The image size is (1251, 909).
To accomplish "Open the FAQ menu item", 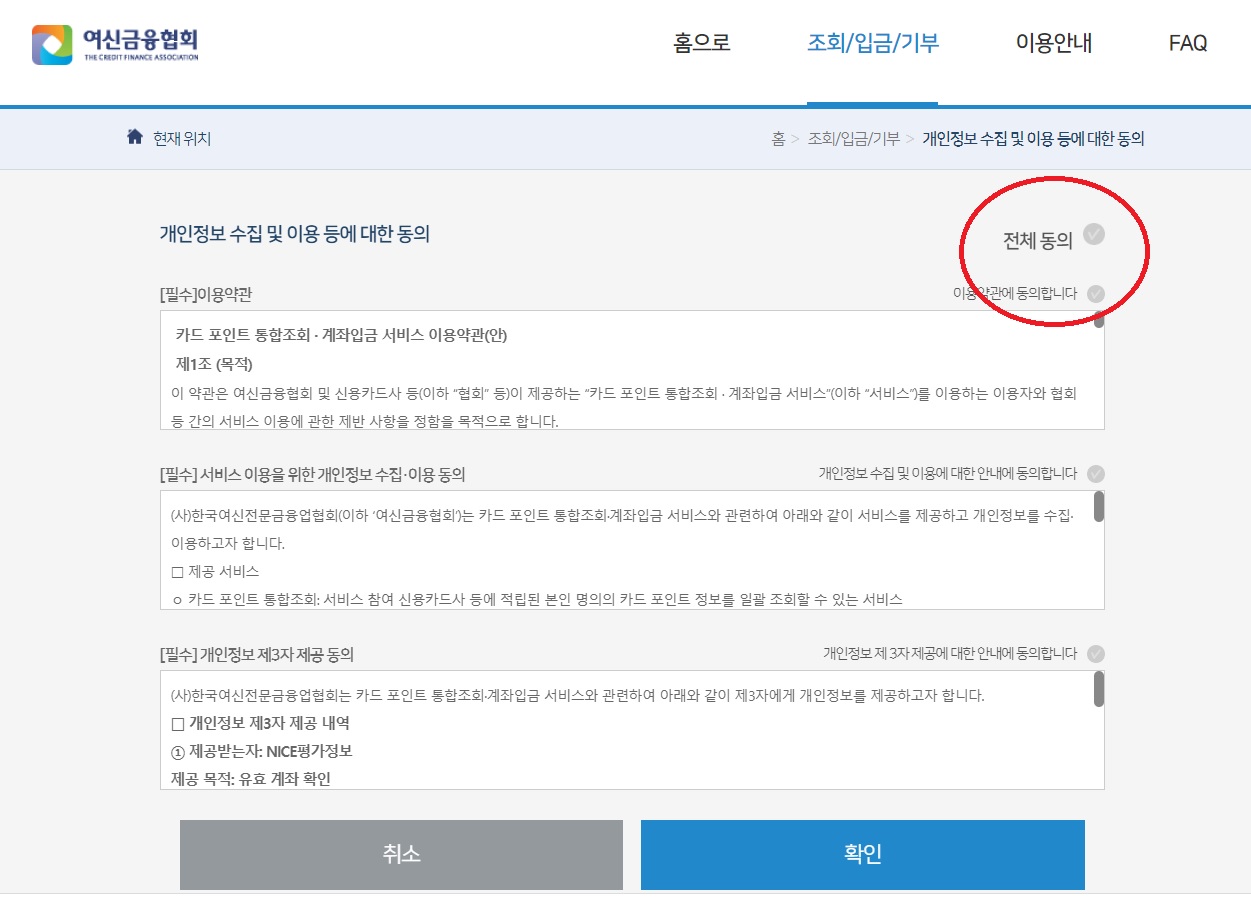I will [1186, 43].
